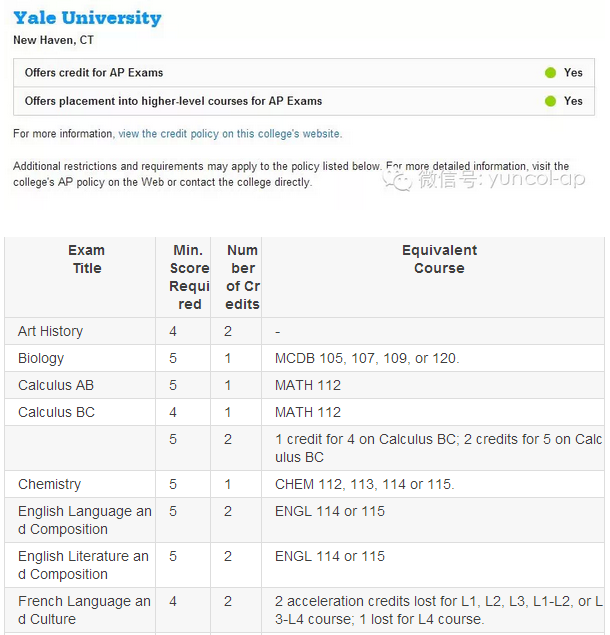Select 'Offers placement into higher-level courses for AP Exams' text

173,101
